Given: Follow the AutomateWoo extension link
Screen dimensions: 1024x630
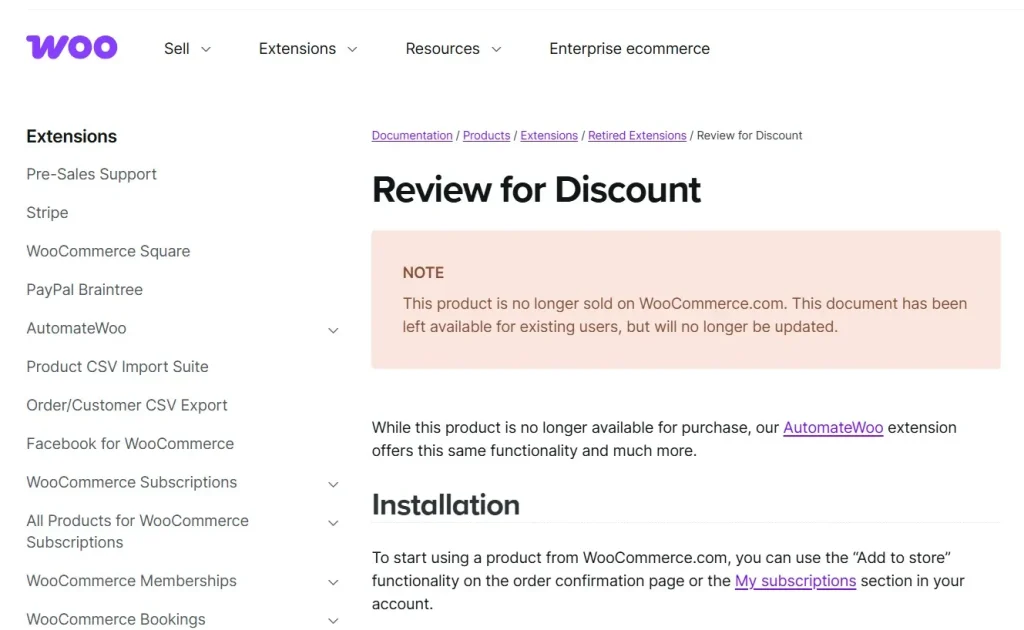Looking at the screenshot, I should tap(832, 427).
